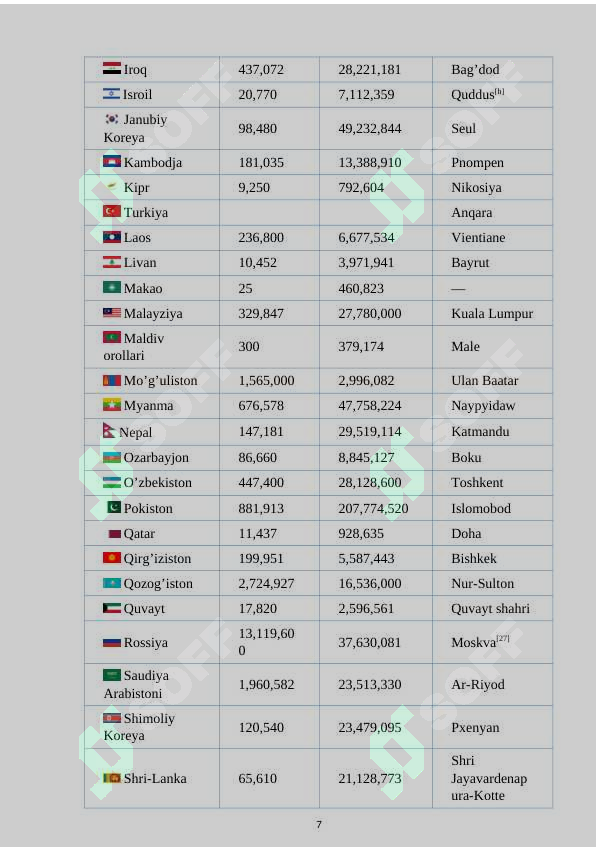Select the Shri-Lanka flag icon
The width and height of the screenshot is (596, 867).
pyautogui.click(x=112, y=778)
